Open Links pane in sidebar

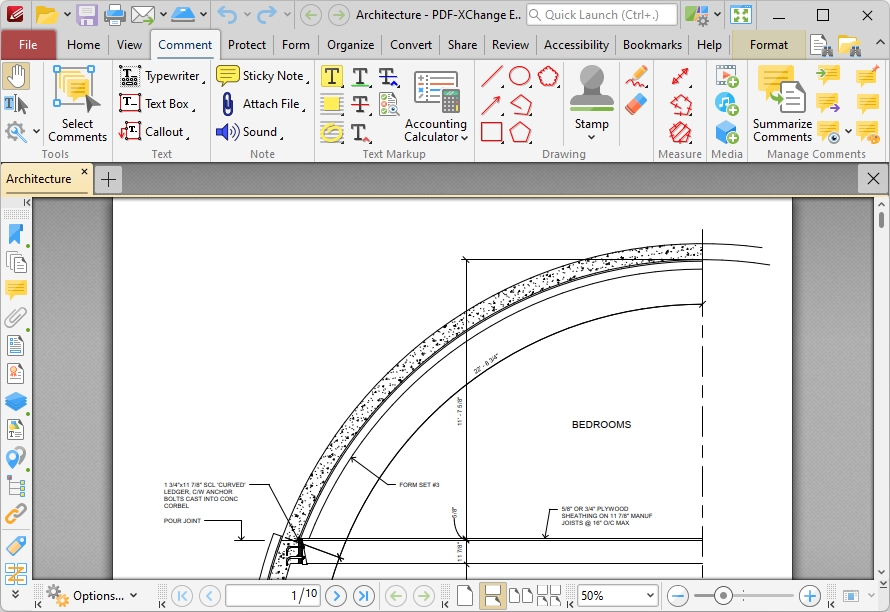16,514
